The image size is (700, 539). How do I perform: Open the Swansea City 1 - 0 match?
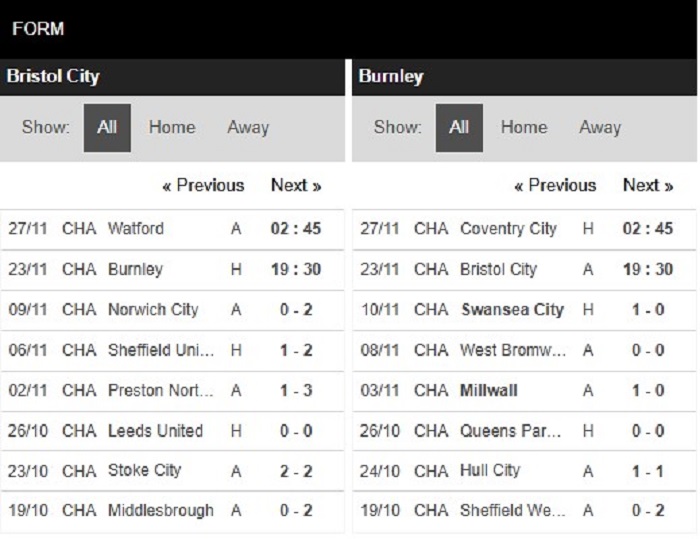(524, 310)
